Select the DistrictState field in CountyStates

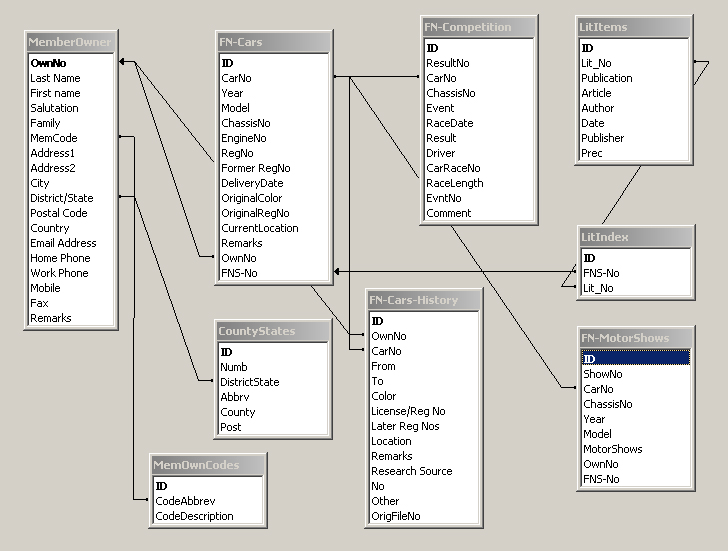tap(250, 382)
